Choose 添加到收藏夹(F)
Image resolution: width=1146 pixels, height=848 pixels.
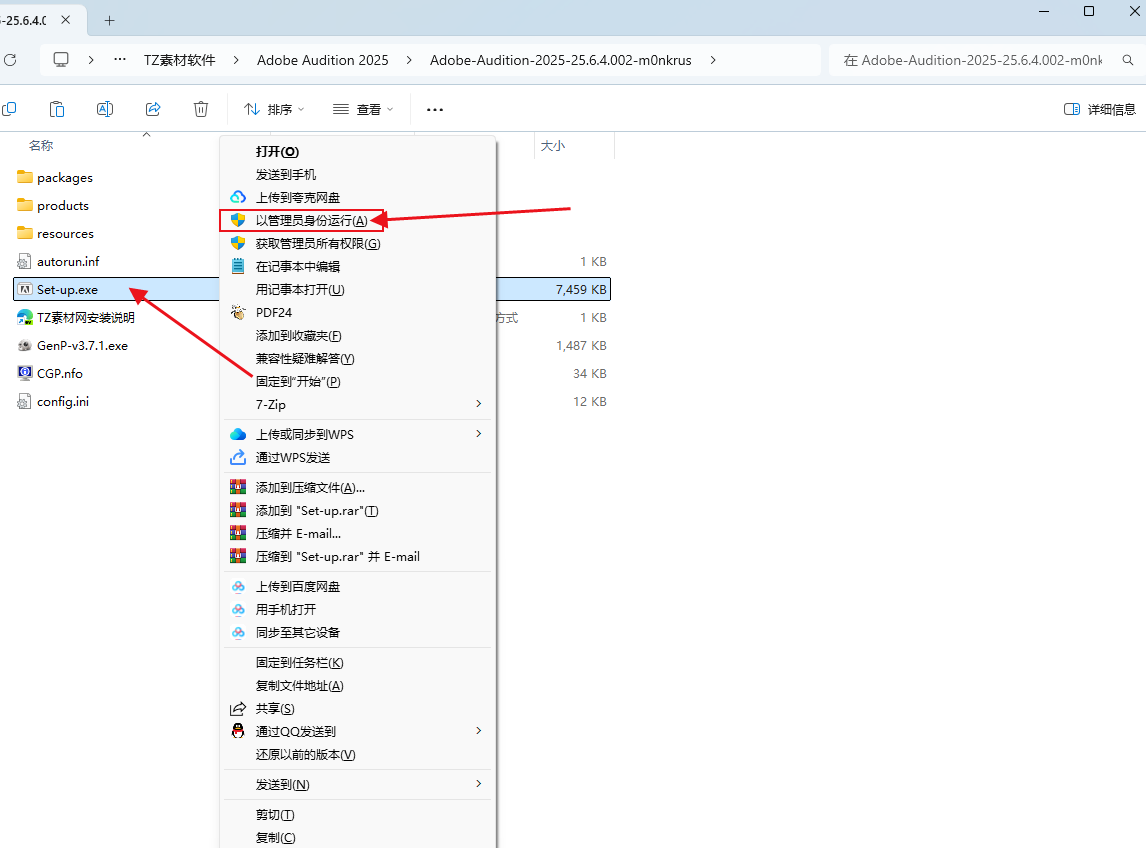pyautogui.click(x=358, y=336)
